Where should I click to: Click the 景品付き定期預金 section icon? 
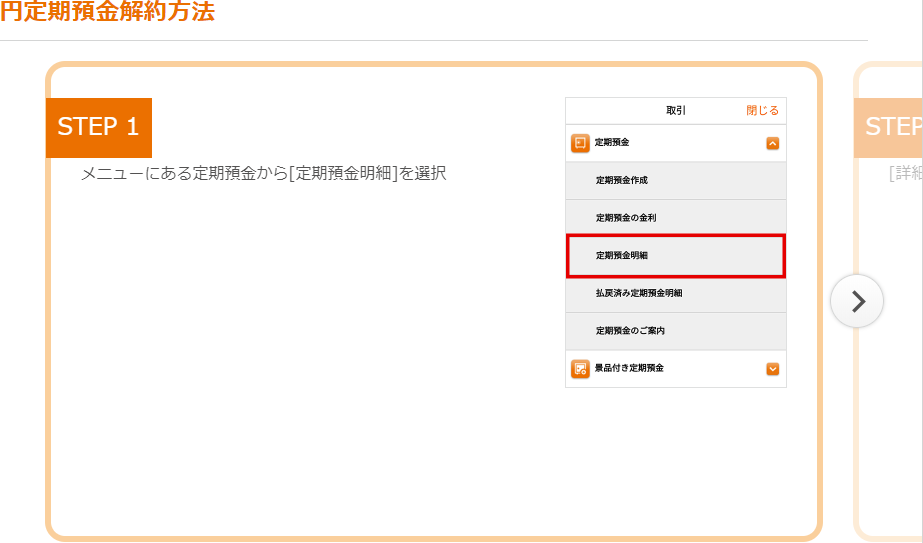pos(580,368)
